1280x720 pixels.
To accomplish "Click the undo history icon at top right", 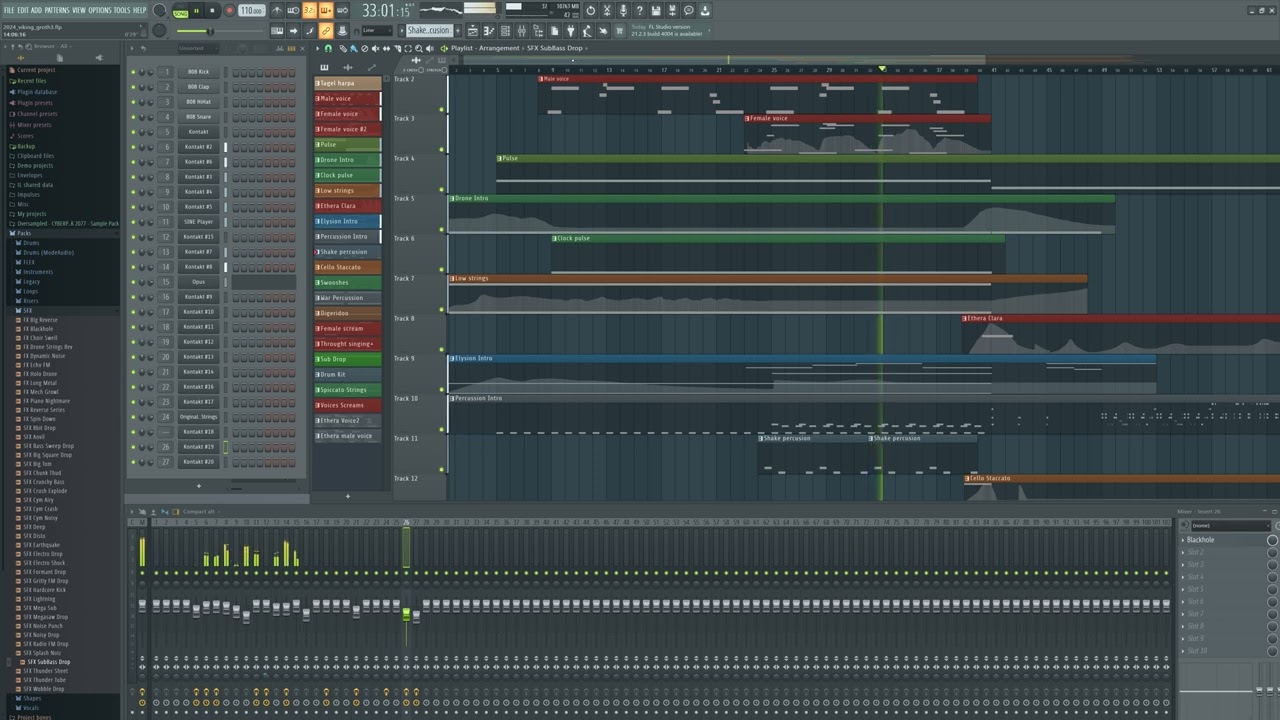I will tap(590, 11).
